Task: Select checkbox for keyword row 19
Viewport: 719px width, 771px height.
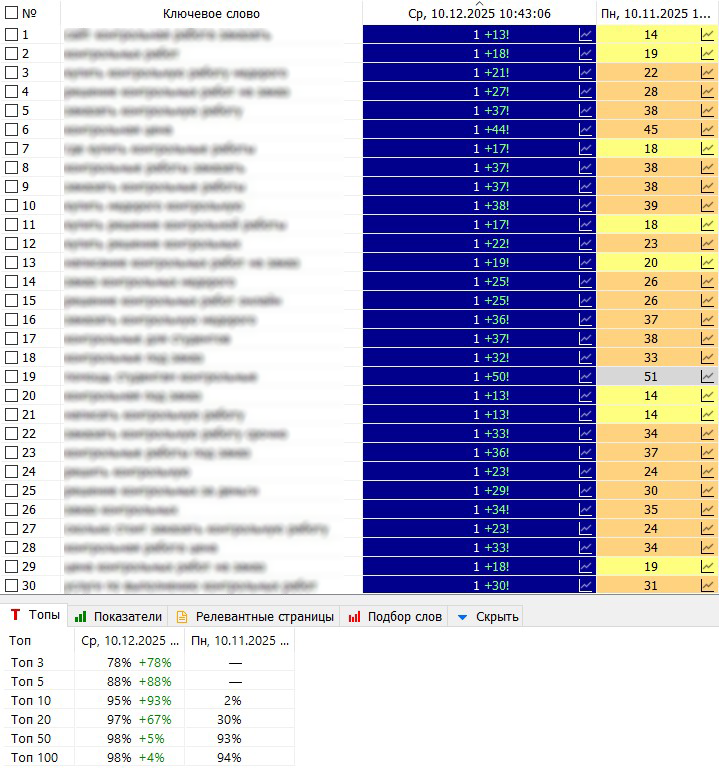Action: coord(11,377)
